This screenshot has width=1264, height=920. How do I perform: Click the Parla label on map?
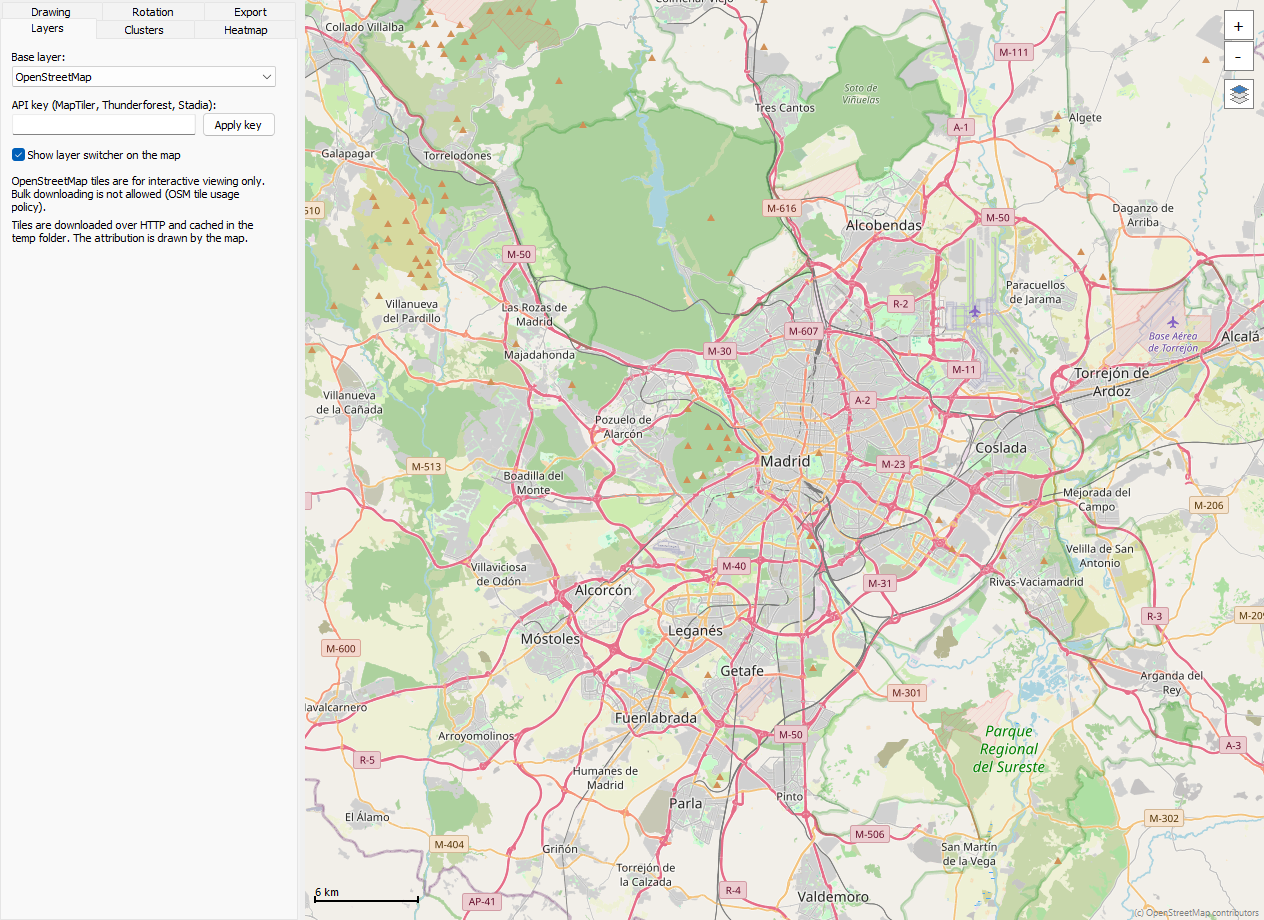686,803
